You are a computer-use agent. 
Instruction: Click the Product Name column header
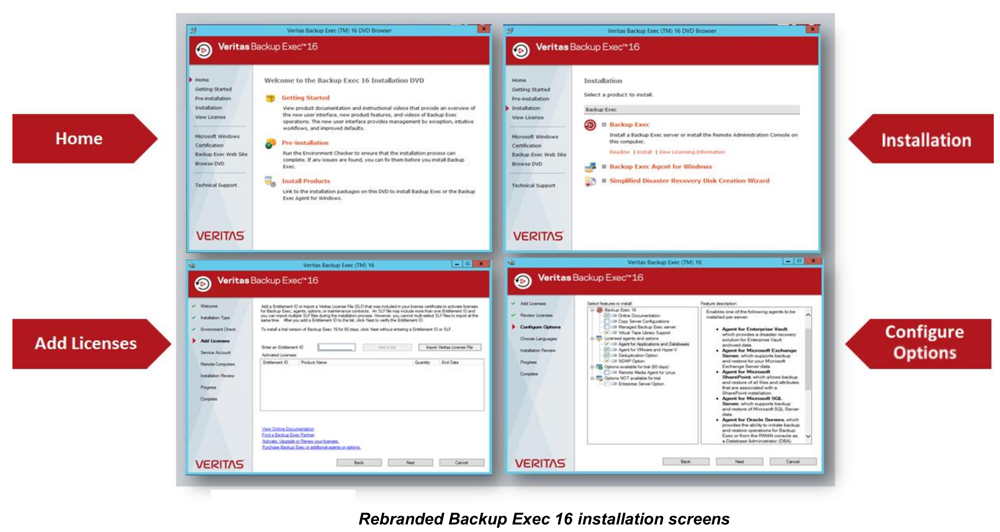point(314,362)
